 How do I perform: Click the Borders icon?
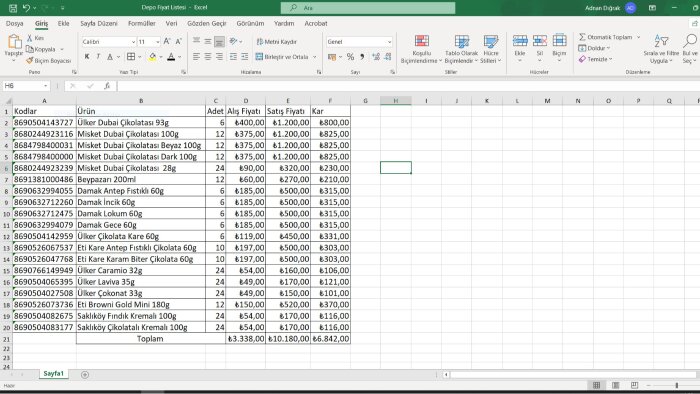point(131,57)
